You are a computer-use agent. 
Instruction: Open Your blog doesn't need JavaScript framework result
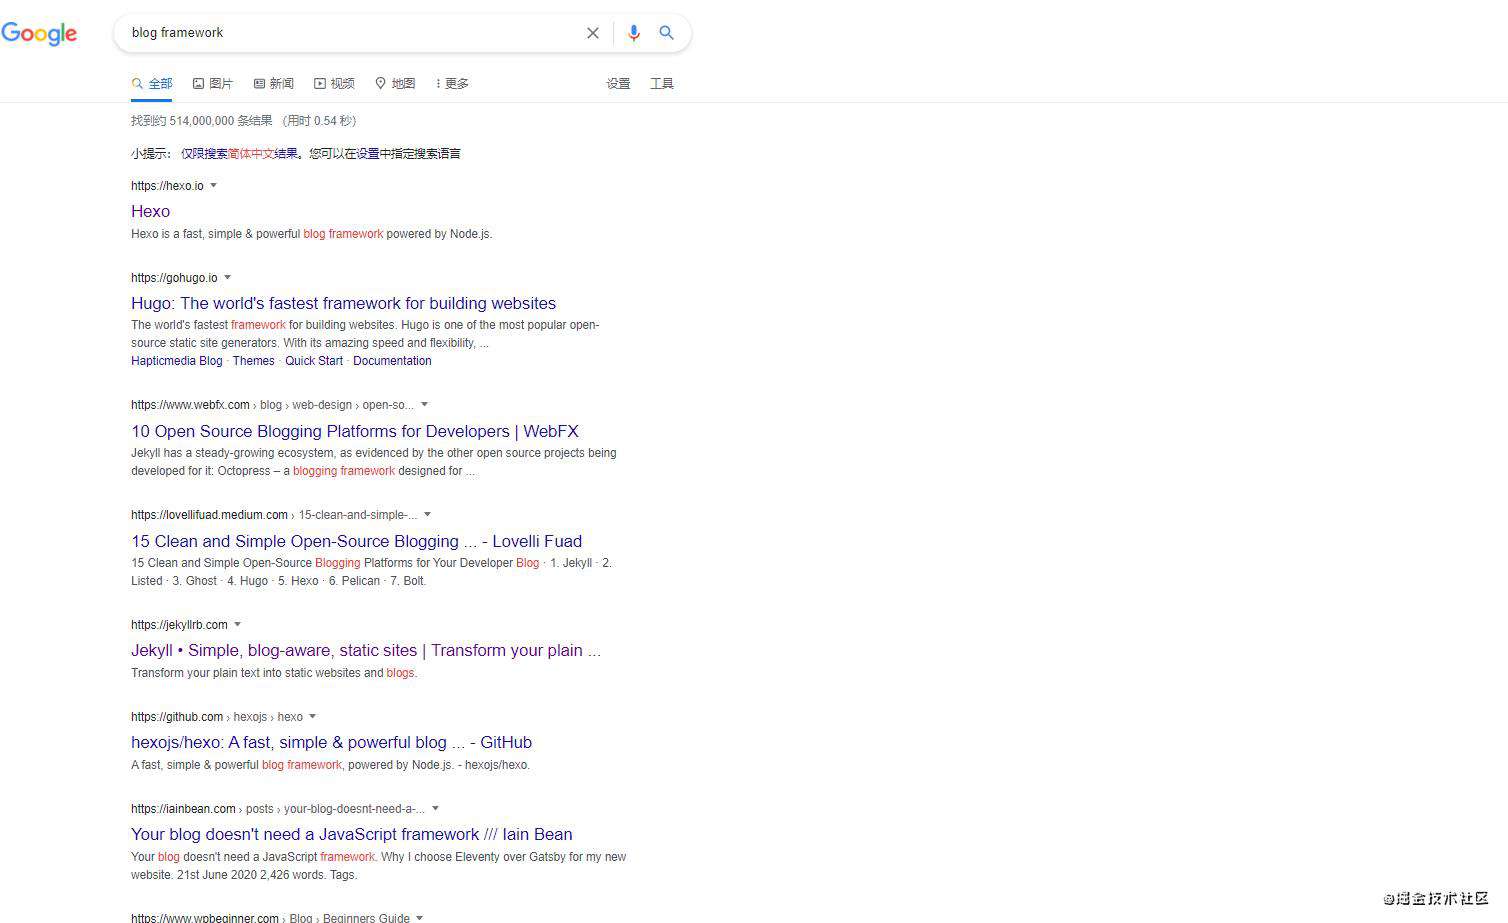tap(351, 834)
